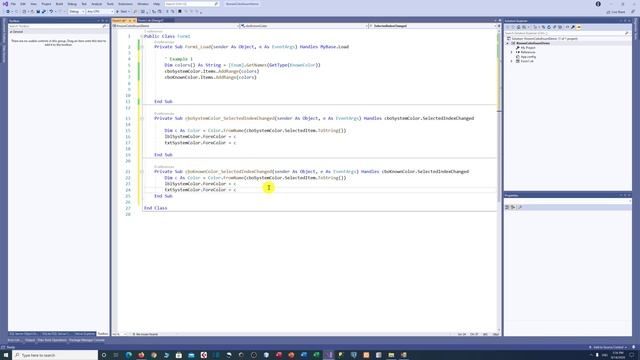The height and width of the screenshot is (360, 640).
Task: Click the Windows taskbar search box
Action: click(x=56, y=355)
